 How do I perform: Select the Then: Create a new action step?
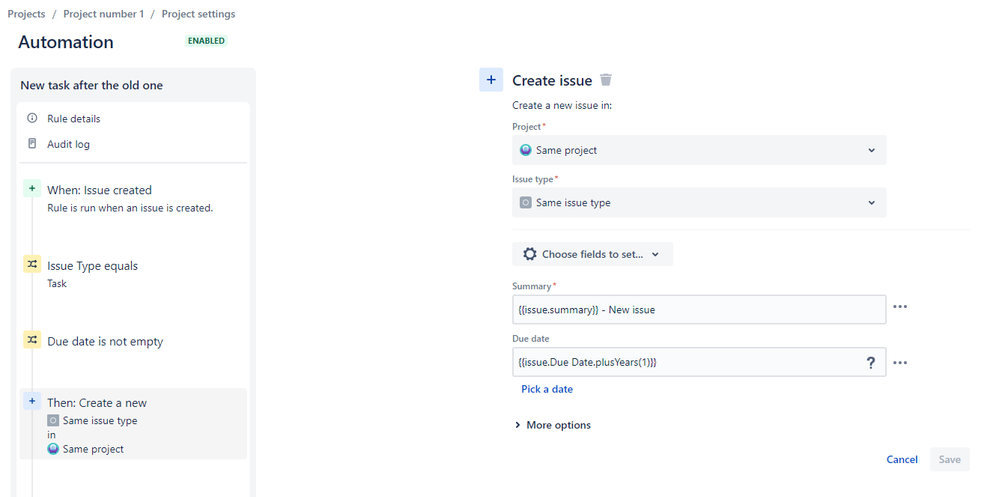coord(133,424)
